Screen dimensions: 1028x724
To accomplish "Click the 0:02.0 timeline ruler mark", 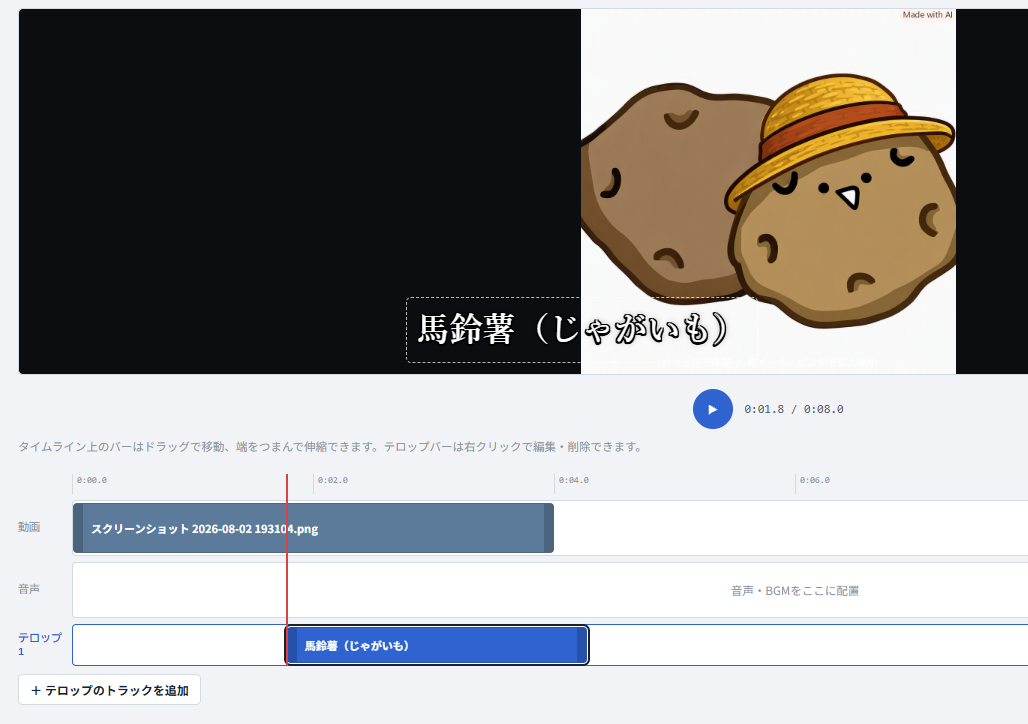I will tap(332, 481).
